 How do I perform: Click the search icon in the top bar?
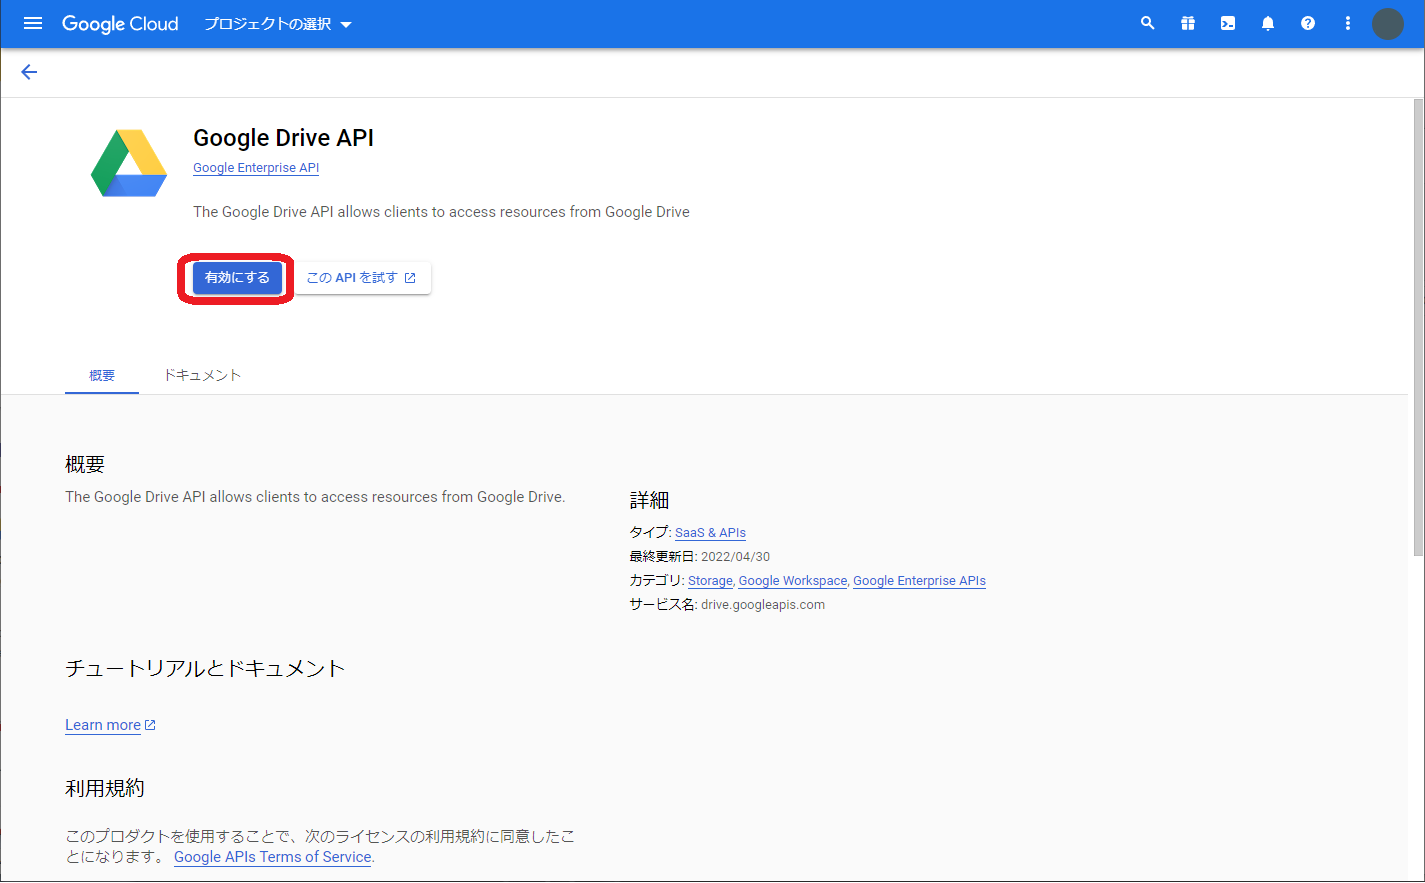click(1147, 22)
